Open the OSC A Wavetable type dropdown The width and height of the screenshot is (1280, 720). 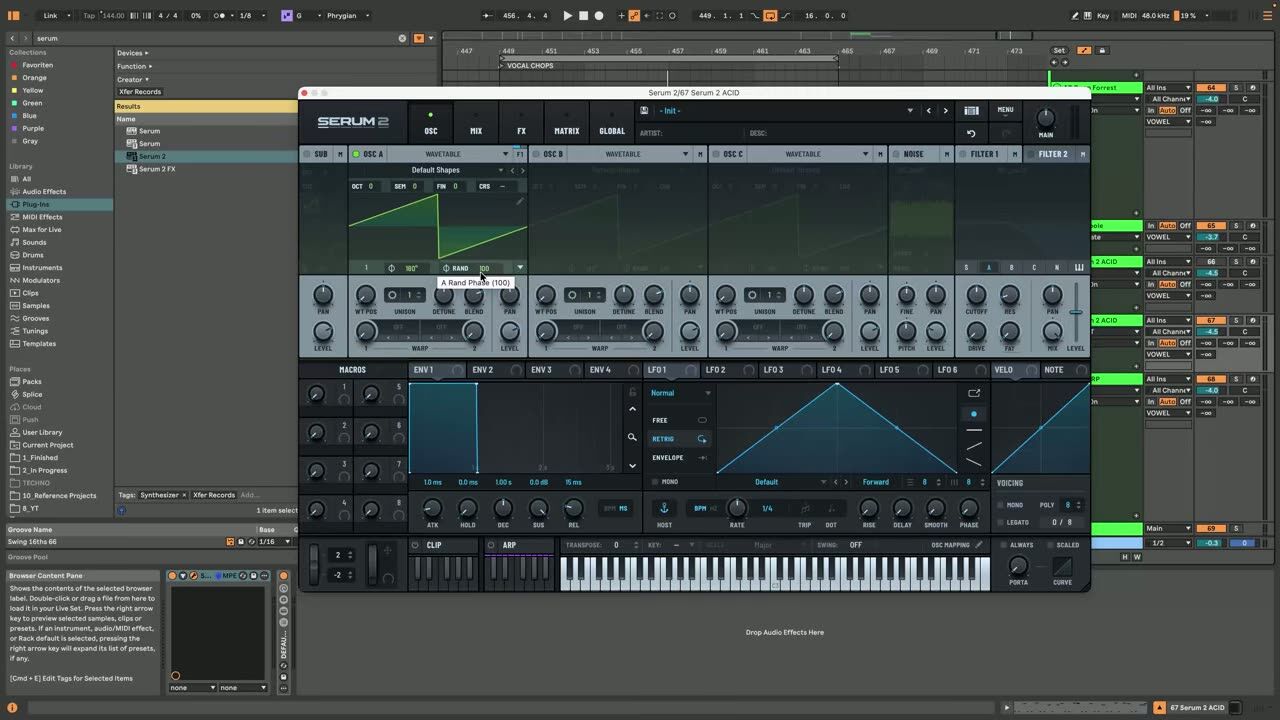pos(505,154)
